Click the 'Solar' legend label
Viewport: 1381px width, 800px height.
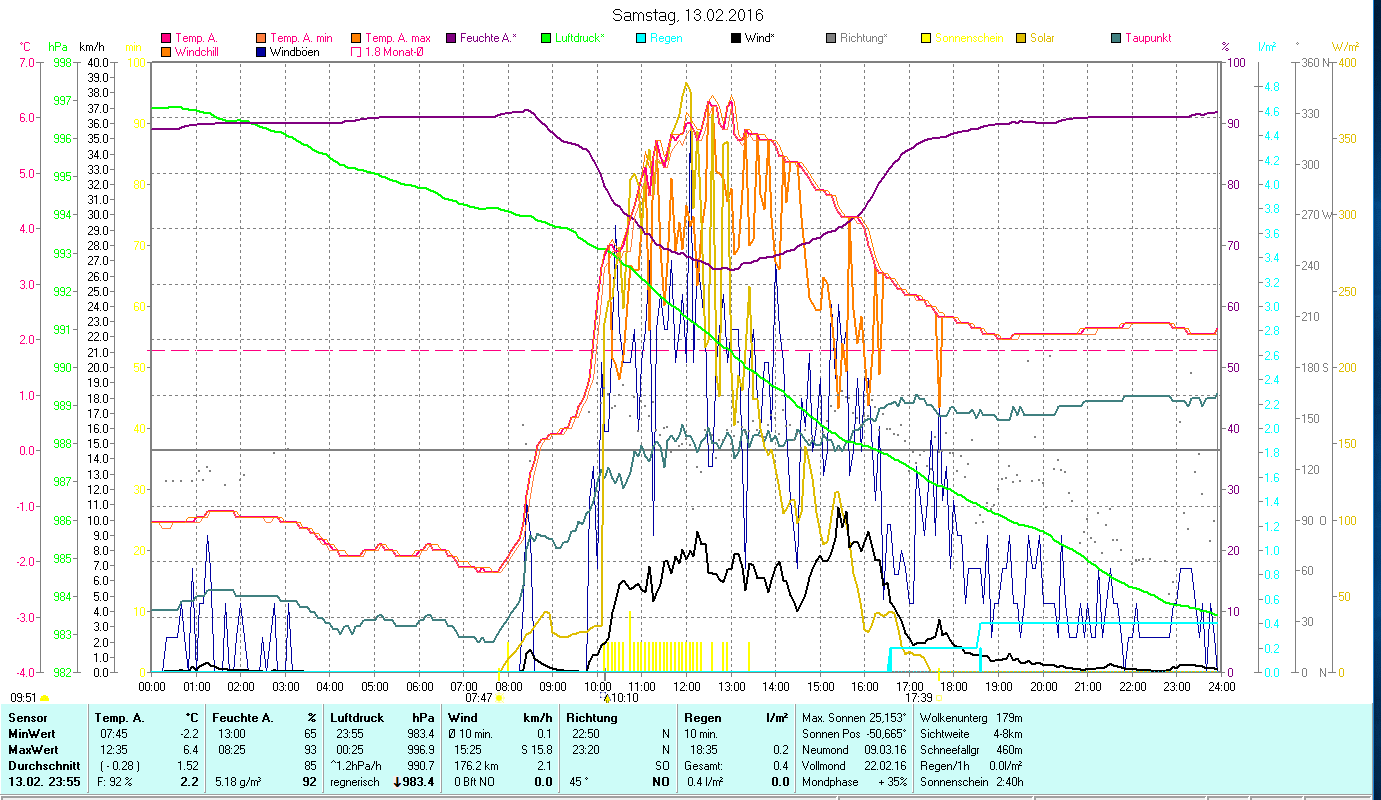coord(1042,39)
